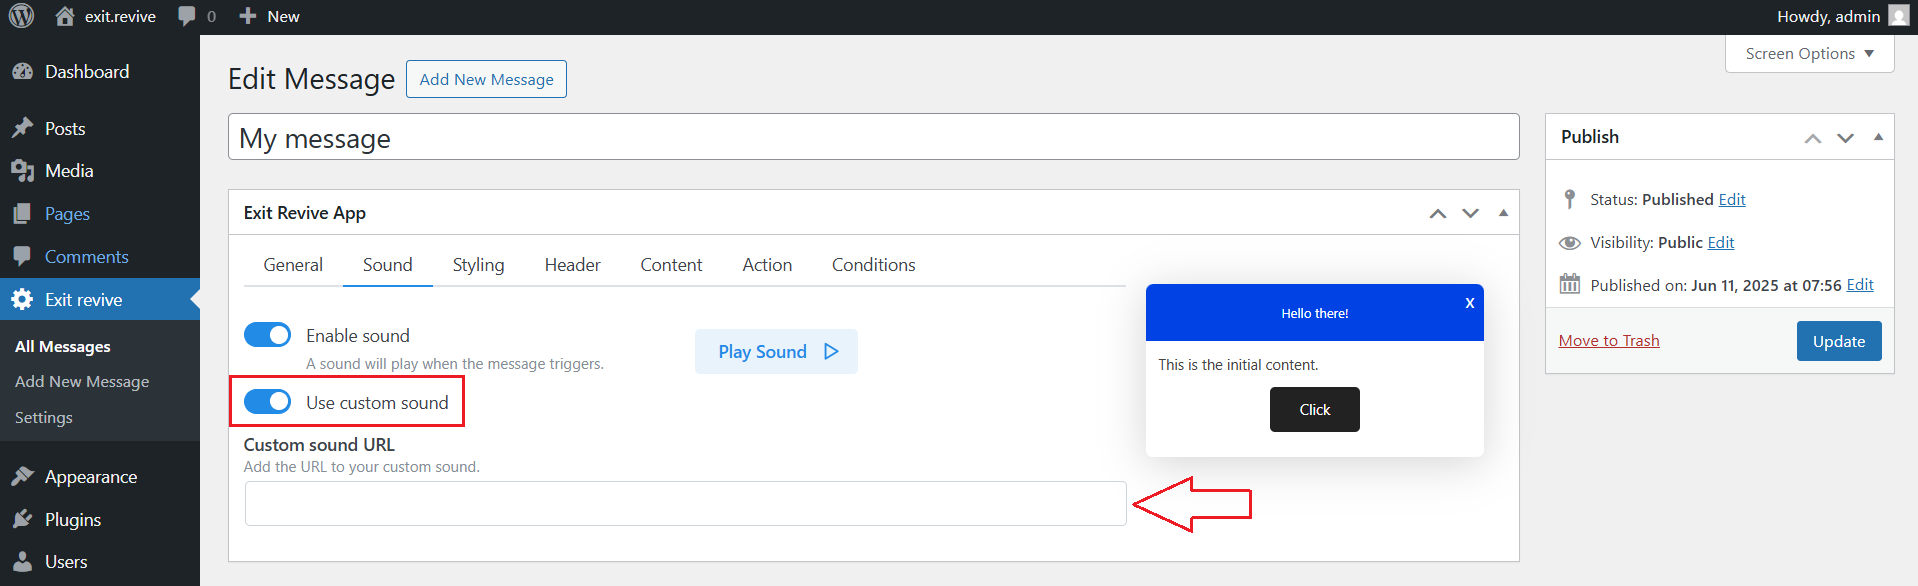Open Dashboard from the sidebar
Image resolution: width=1918 pixels, height=586 pixels.
click(86, 72)
